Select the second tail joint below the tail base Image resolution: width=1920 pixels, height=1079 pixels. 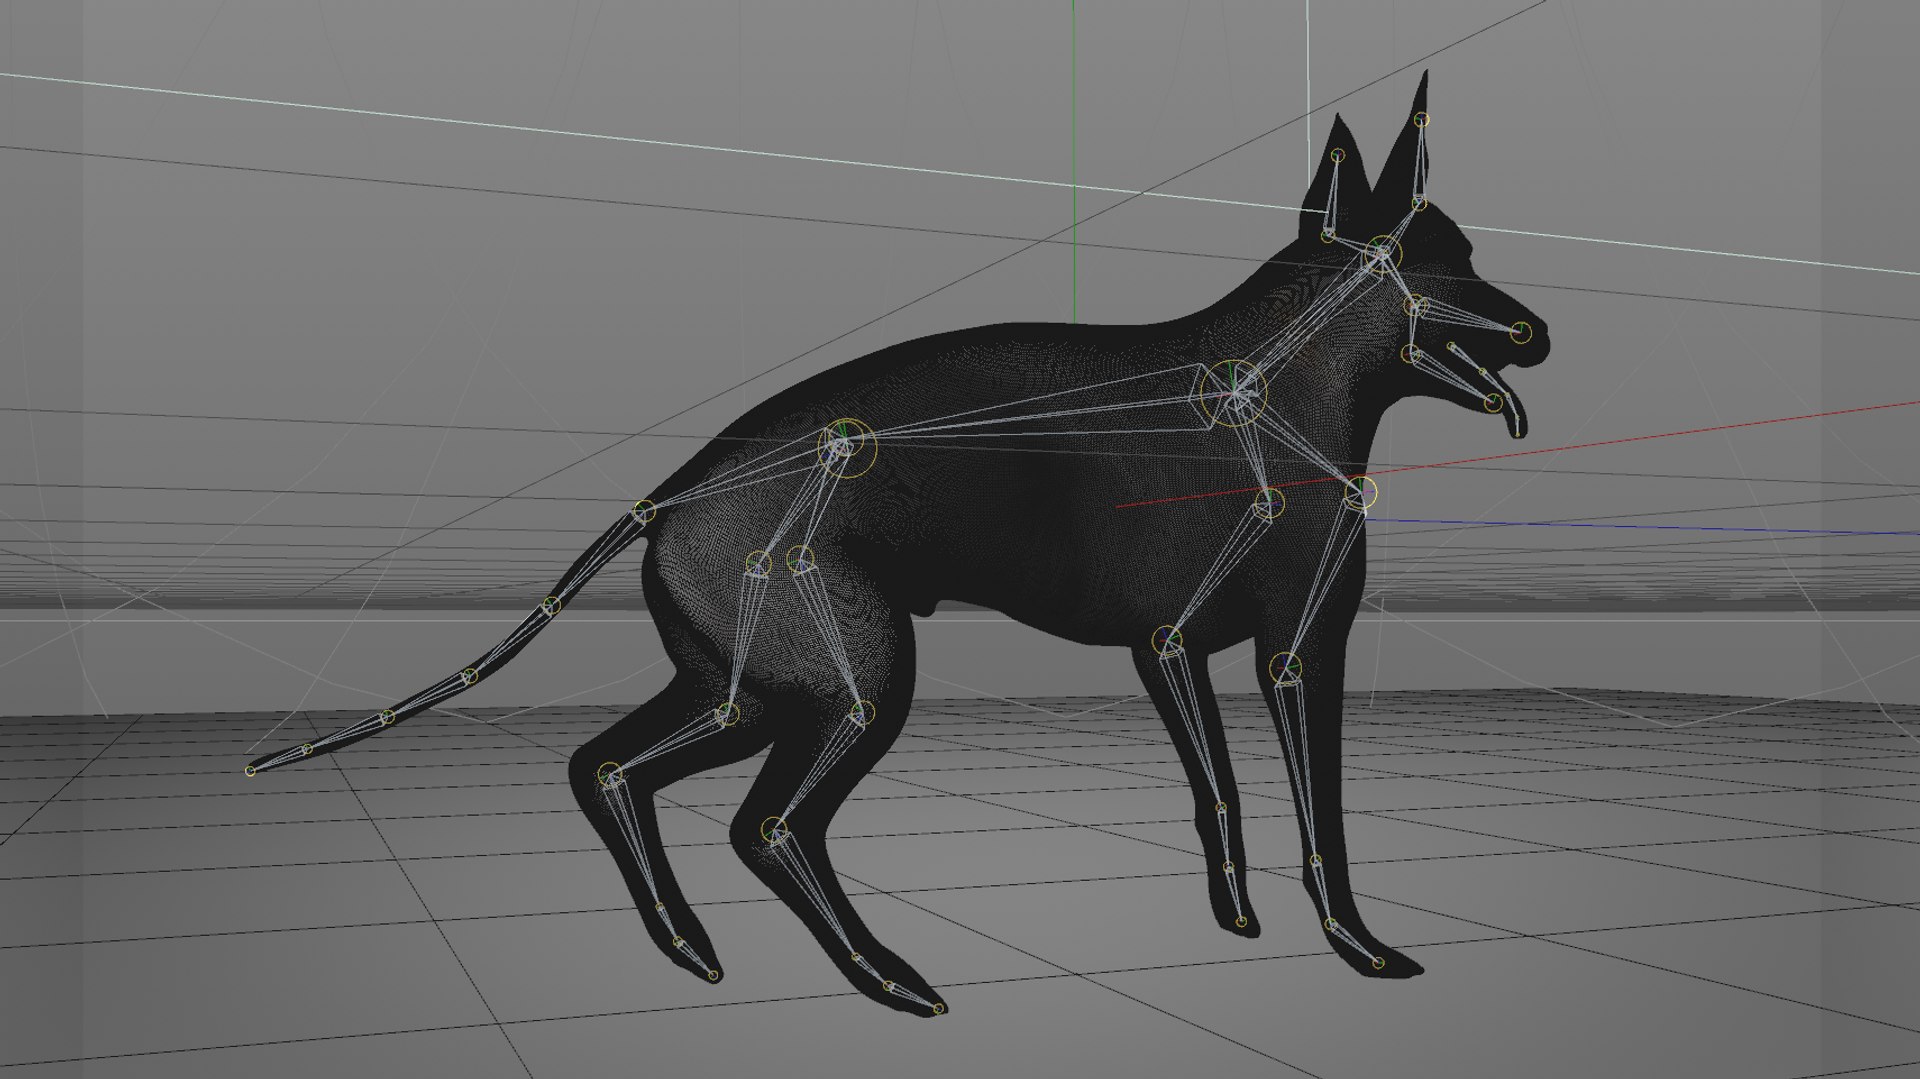tap(470, 676)
